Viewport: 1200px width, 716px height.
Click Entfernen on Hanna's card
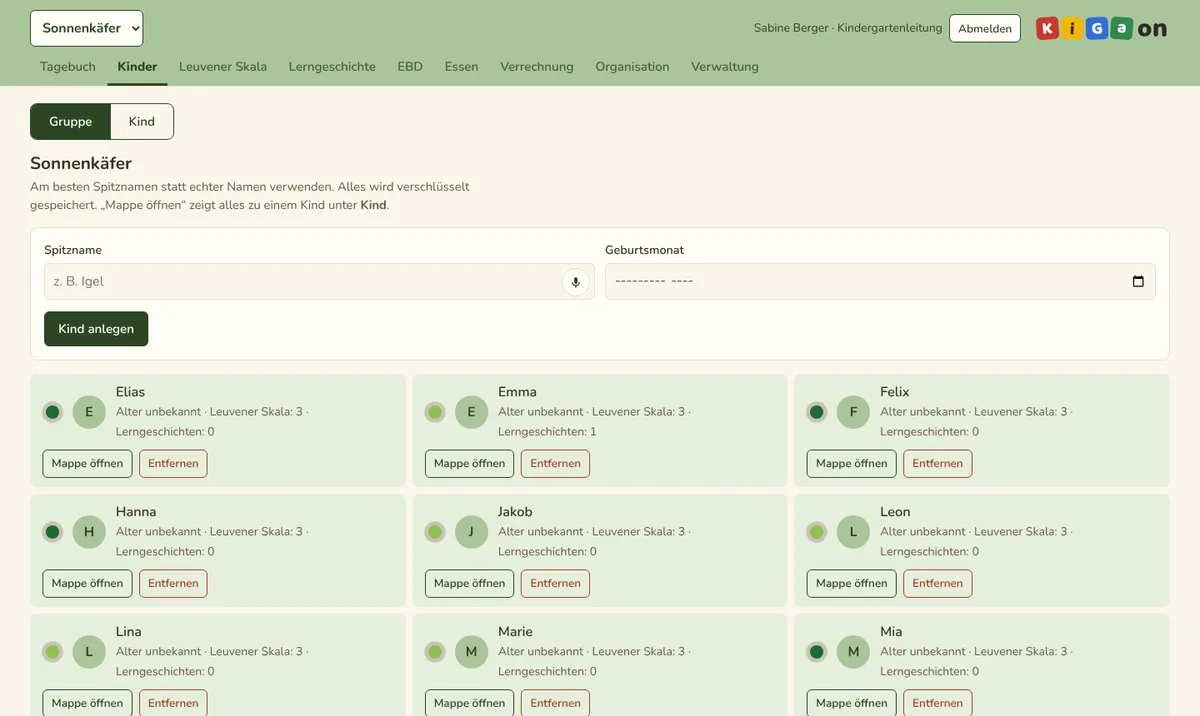tap(173, 584)
